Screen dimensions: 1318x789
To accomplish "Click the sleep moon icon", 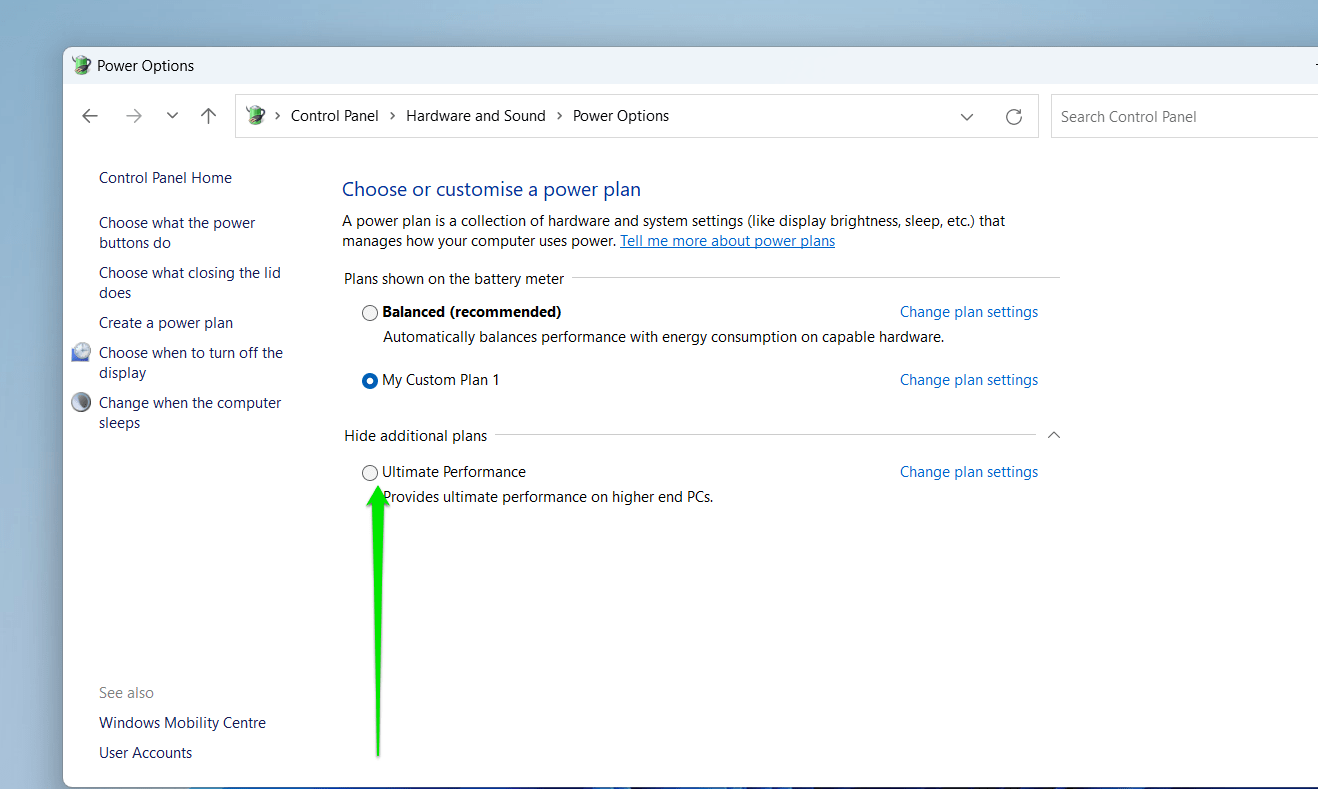I will click(x=81, y=402).
